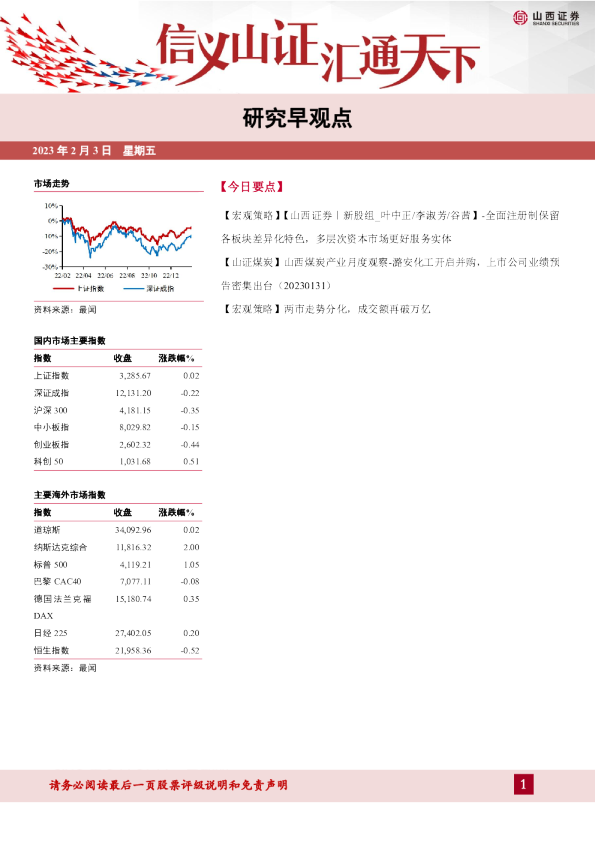
Task: Open the 两市走势分化 headline
Action: (326, 309)
